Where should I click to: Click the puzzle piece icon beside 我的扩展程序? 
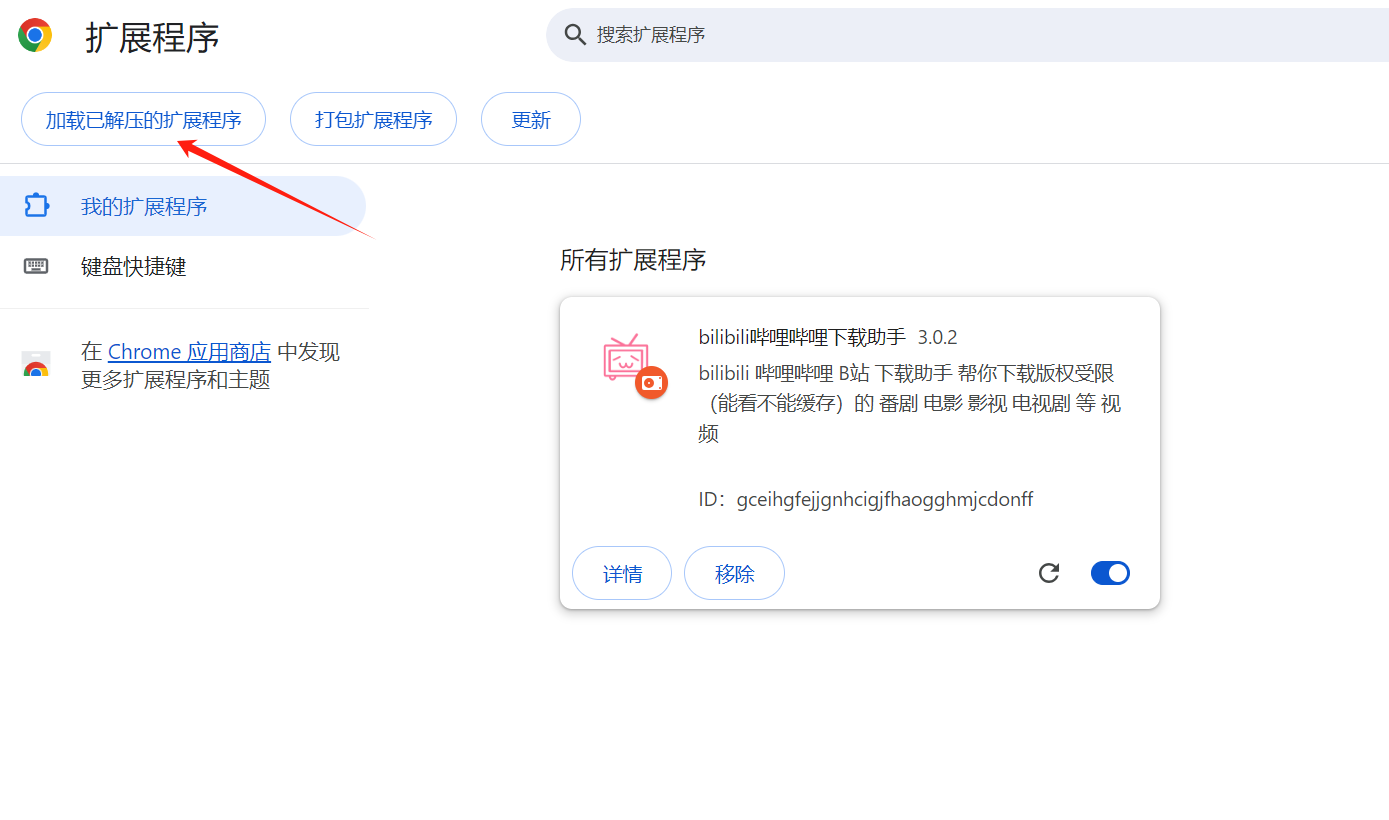pyautogui.click(x=36, y=206)
